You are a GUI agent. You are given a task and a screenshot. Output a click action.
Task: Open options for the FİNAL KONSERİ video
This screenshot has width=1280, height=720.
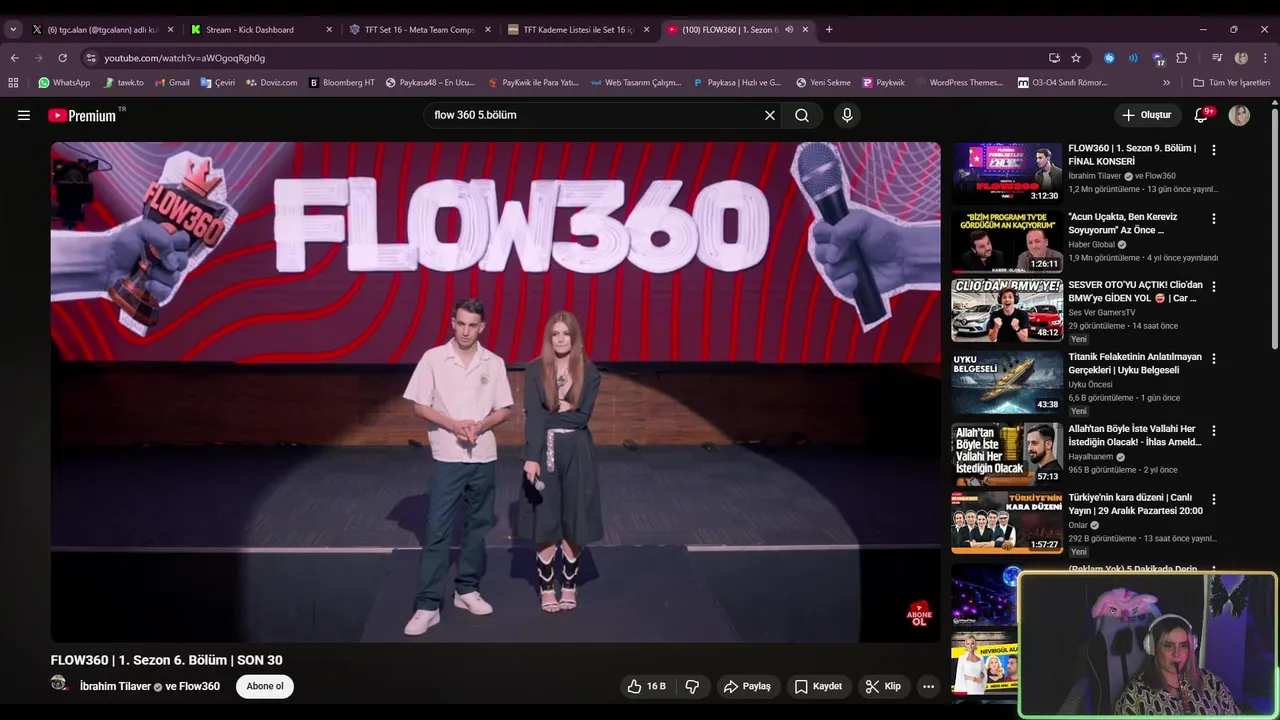tap(1214, 150)
